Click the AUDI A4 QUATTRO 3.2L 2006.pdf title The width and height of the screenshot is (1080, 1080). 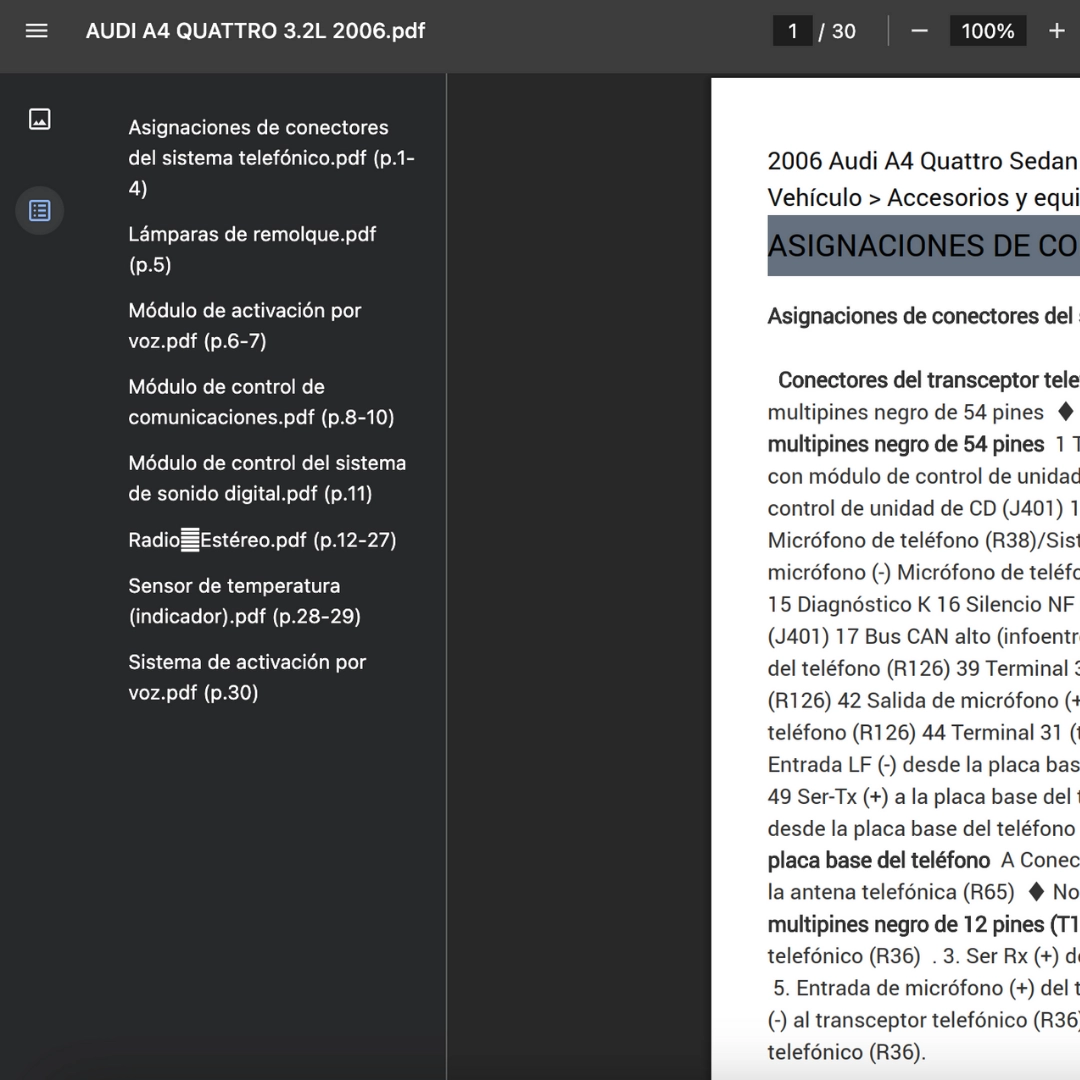pyautogui.click(x=256, y=31)
